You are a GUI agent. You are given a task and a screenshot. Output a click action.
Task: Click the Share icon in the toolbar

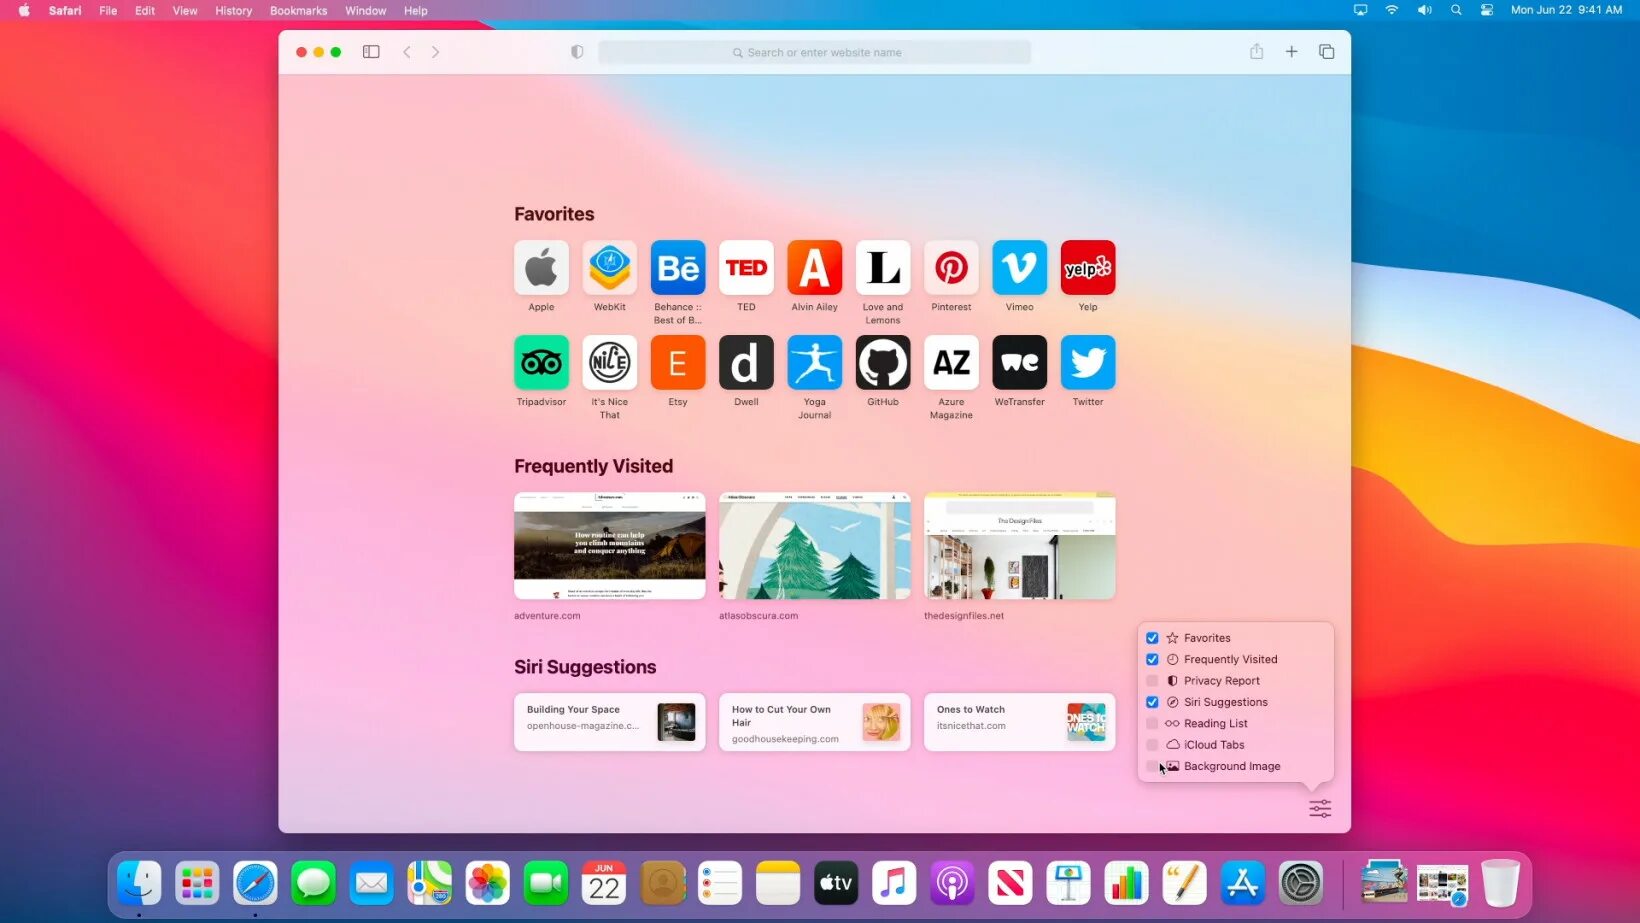[x=1256, y=51]
